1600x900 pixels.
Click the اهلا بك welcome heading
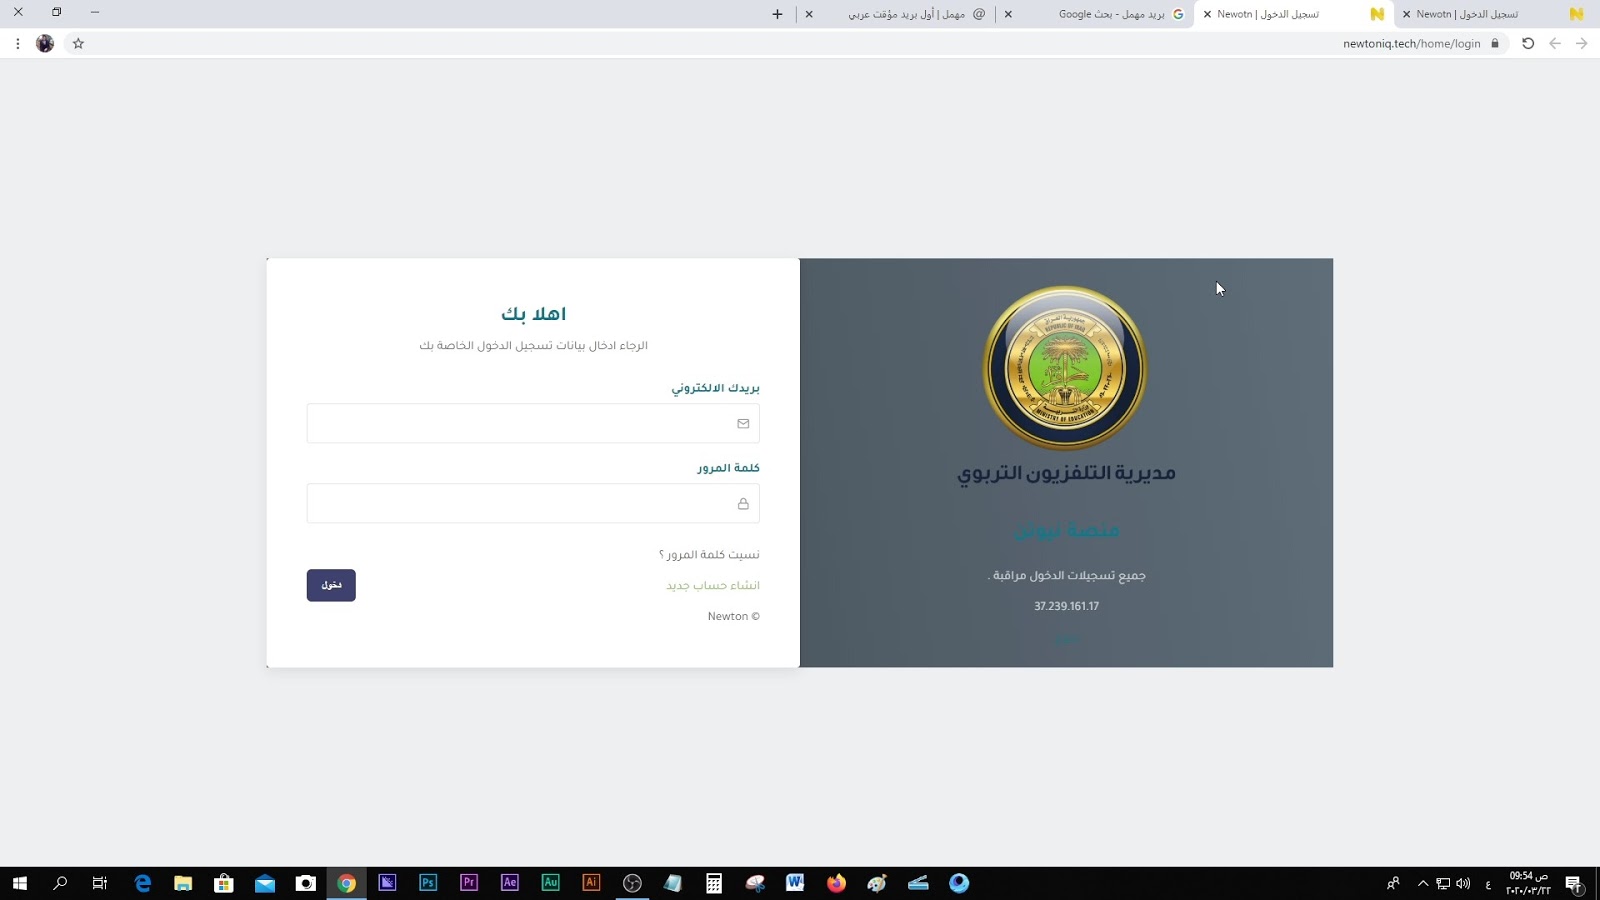click(x=534, y=314)
